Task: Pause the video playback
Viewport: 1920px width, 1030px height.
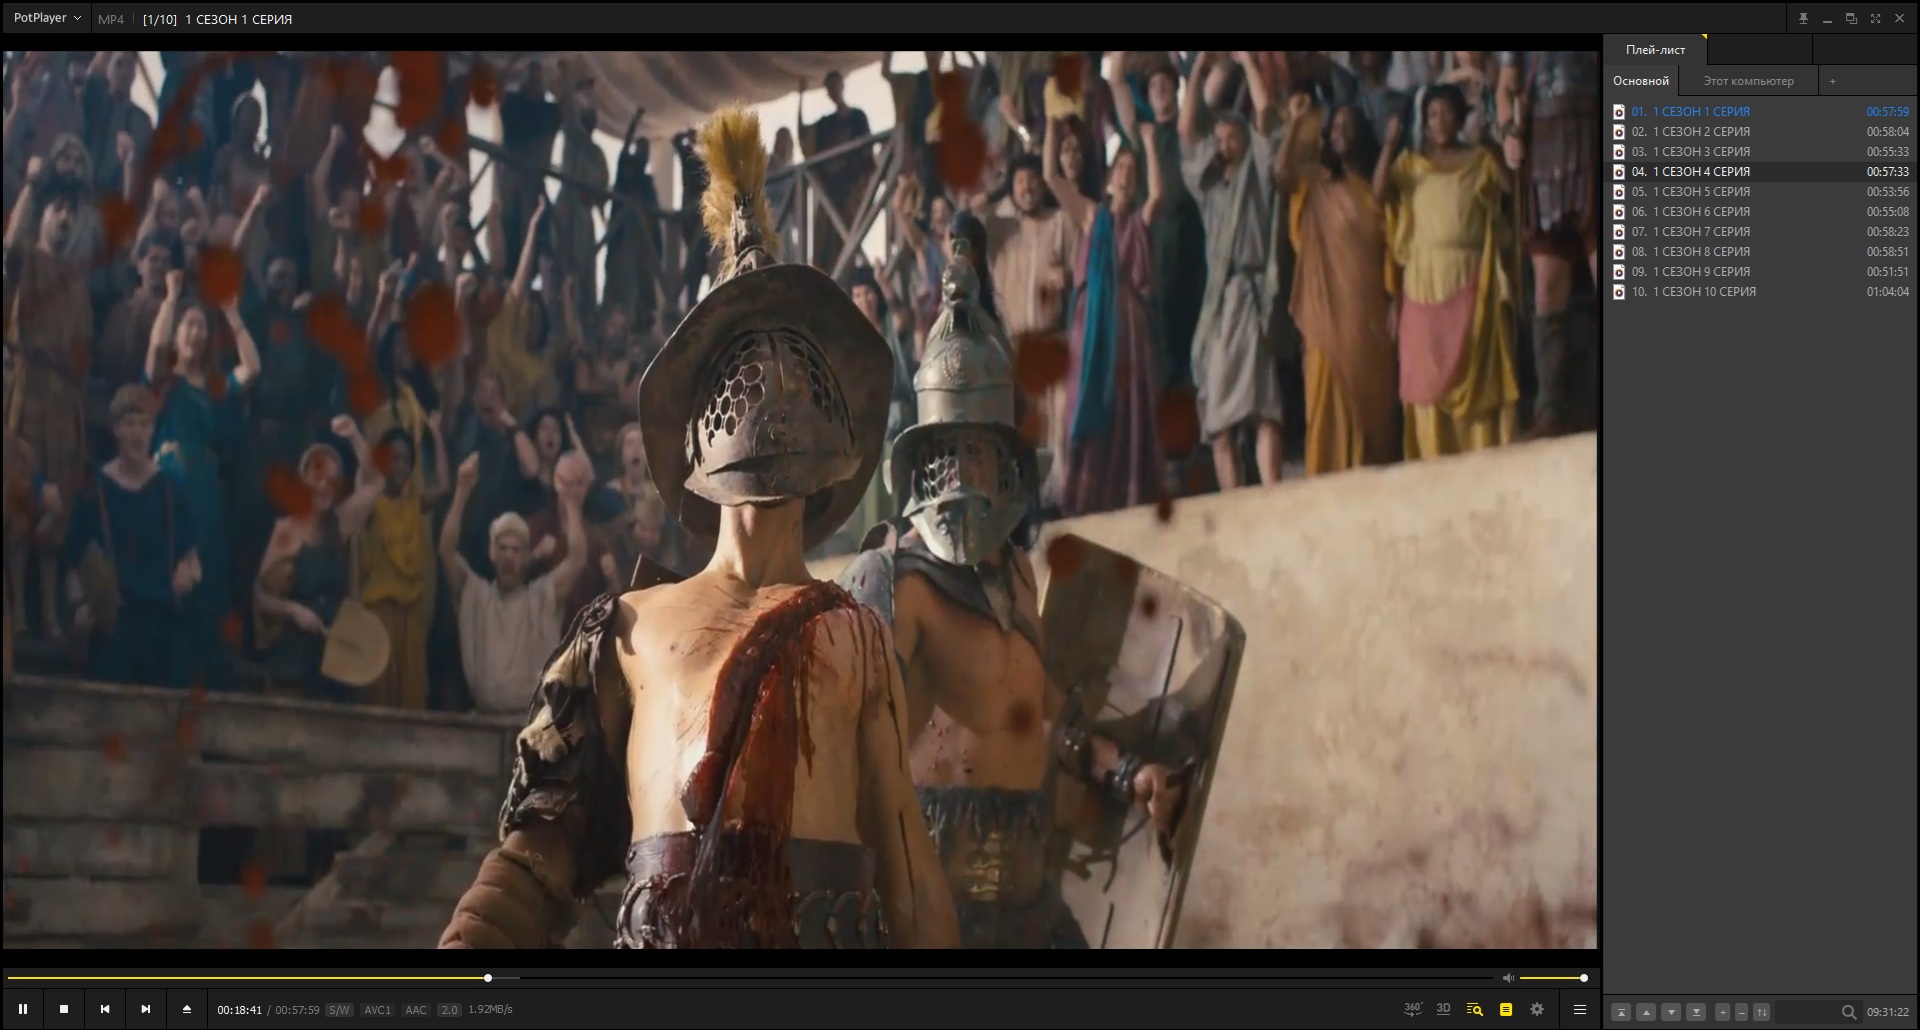Action: [23, 1009]
